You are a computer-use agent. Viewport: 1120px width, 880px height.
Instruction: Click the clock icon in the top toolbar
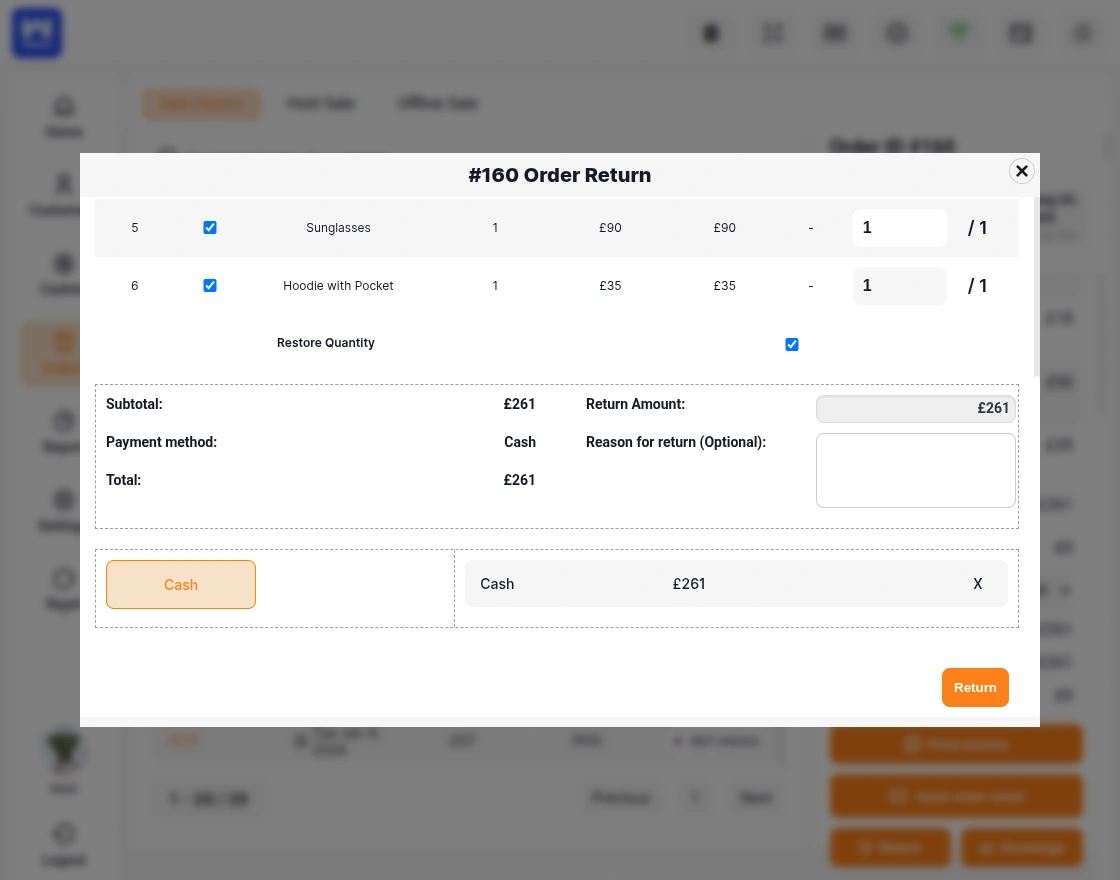711,33
